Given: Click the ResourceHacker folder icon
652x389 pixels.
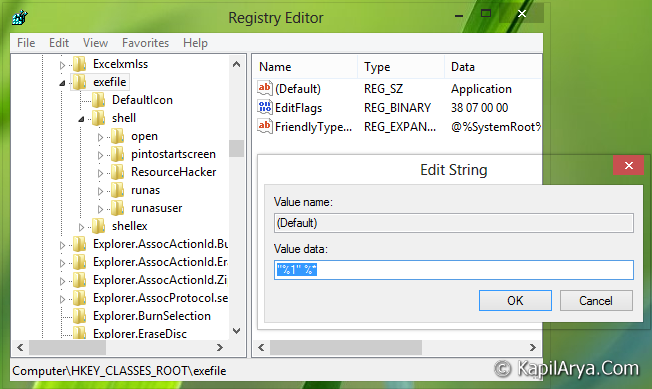Looking at the screenshot, I should point(118,172).
